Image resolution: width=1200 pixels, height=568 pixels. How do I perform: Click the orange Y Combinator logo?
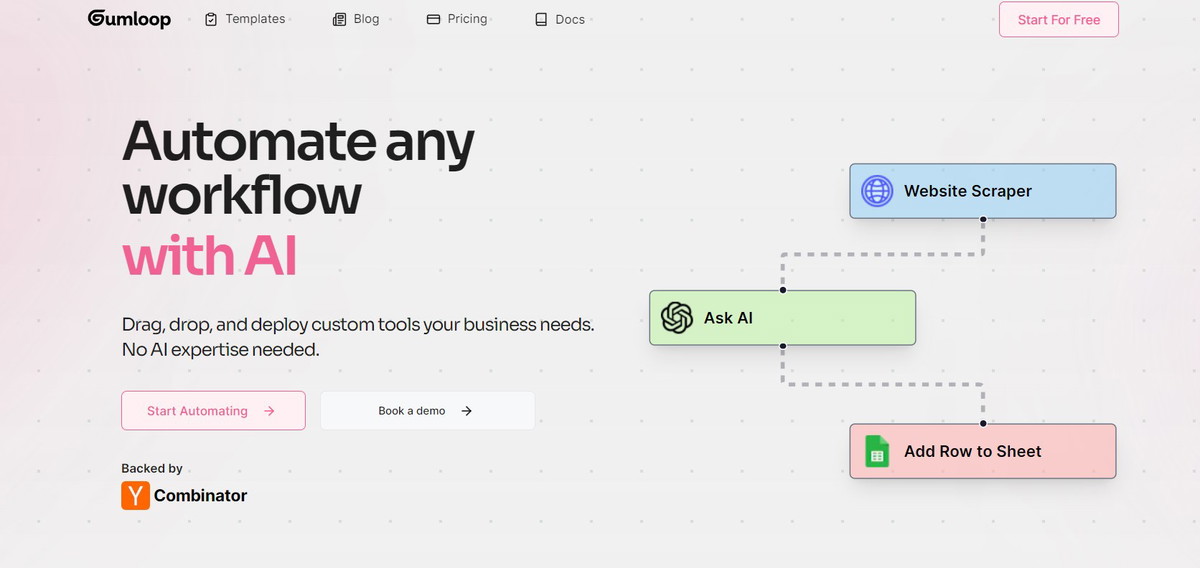[135, 495]
